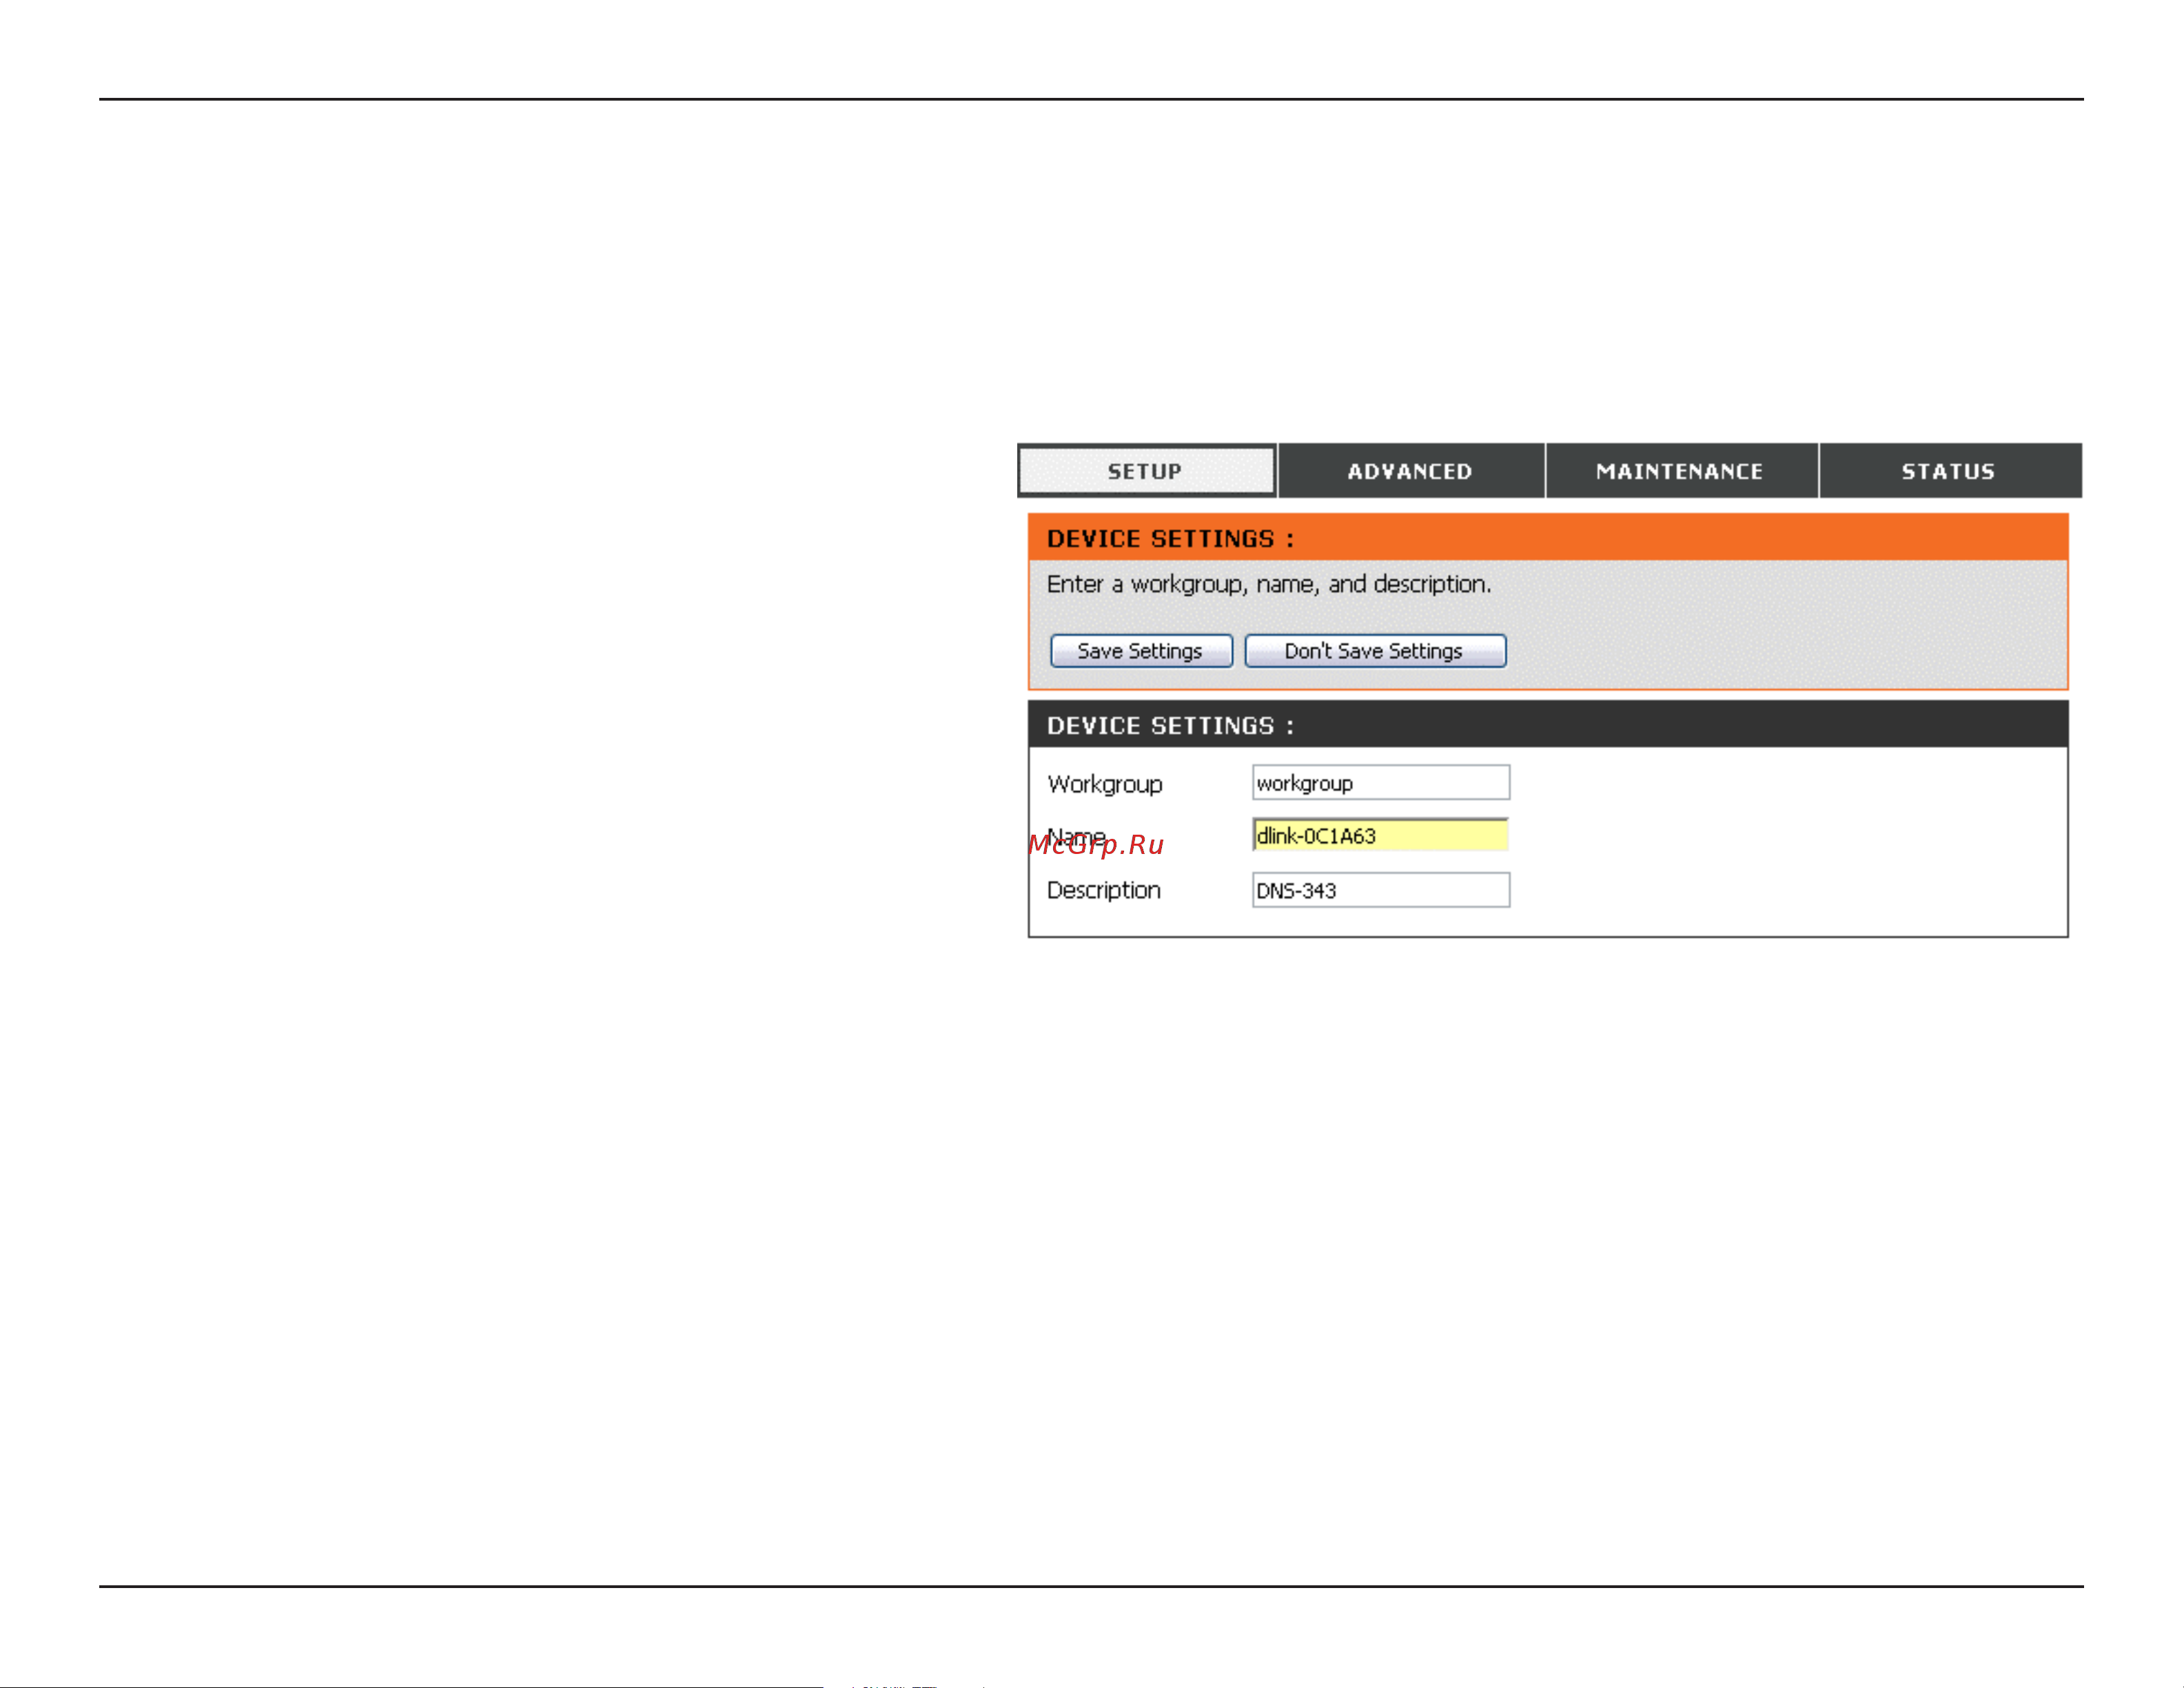Click the Description field showing DNS-343
Image resolution: width=2184 pixels, height=1688 pixels.
pyautogui.click(x=1381, y=890)
